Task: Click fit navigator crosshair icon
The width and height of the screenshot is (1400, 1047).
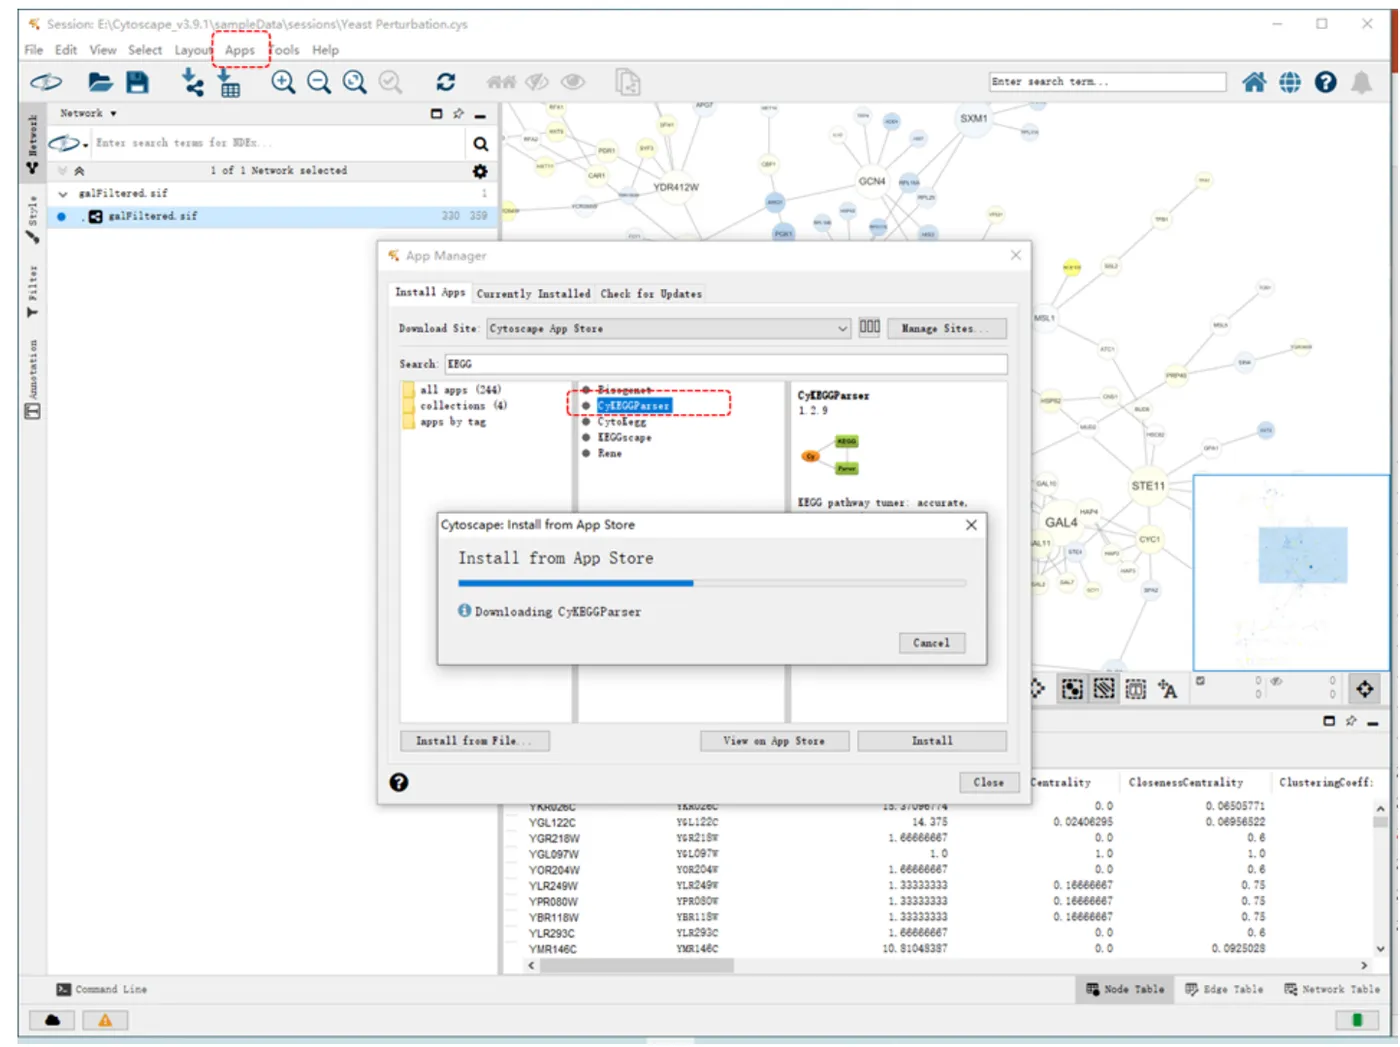Action: coord(1365,688)
